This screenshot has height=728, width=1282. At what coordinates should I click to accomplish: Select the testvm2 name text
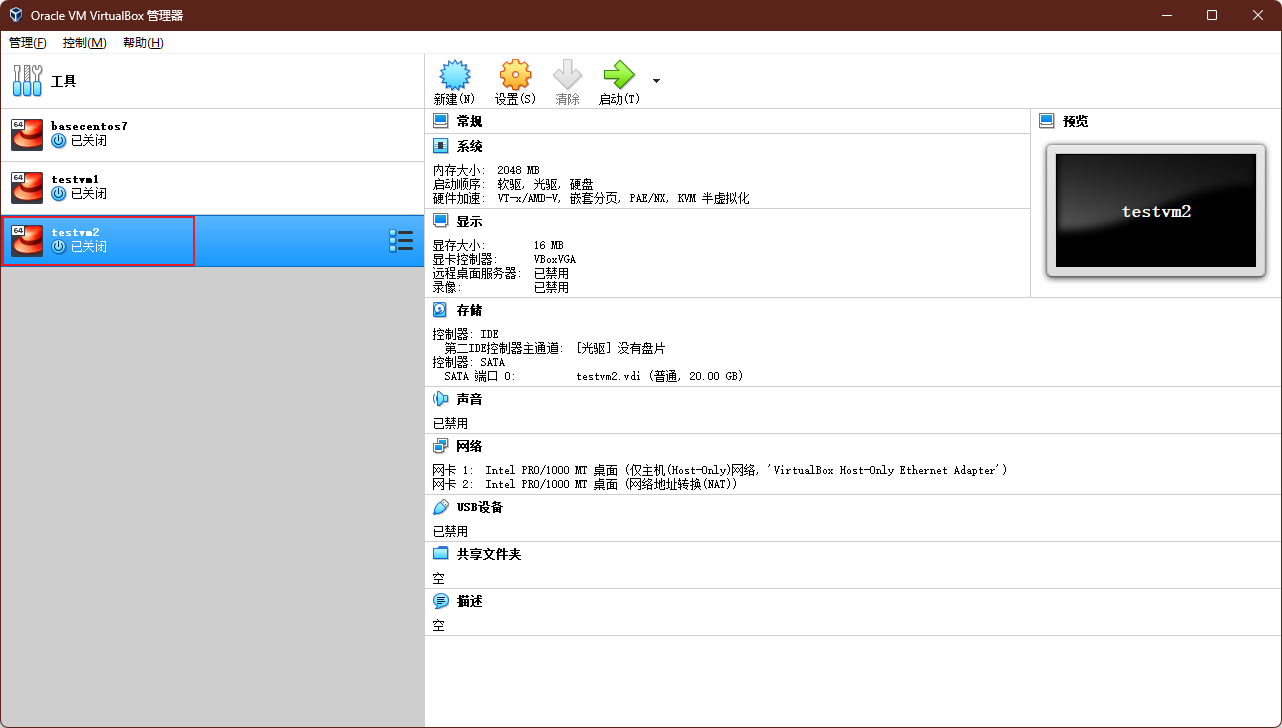pos(75,232)
